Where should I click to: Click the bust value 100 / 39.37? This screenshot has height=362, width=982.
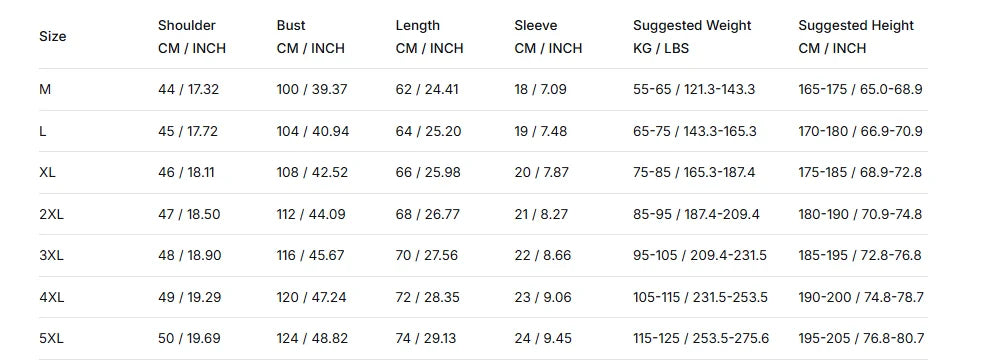312,90
